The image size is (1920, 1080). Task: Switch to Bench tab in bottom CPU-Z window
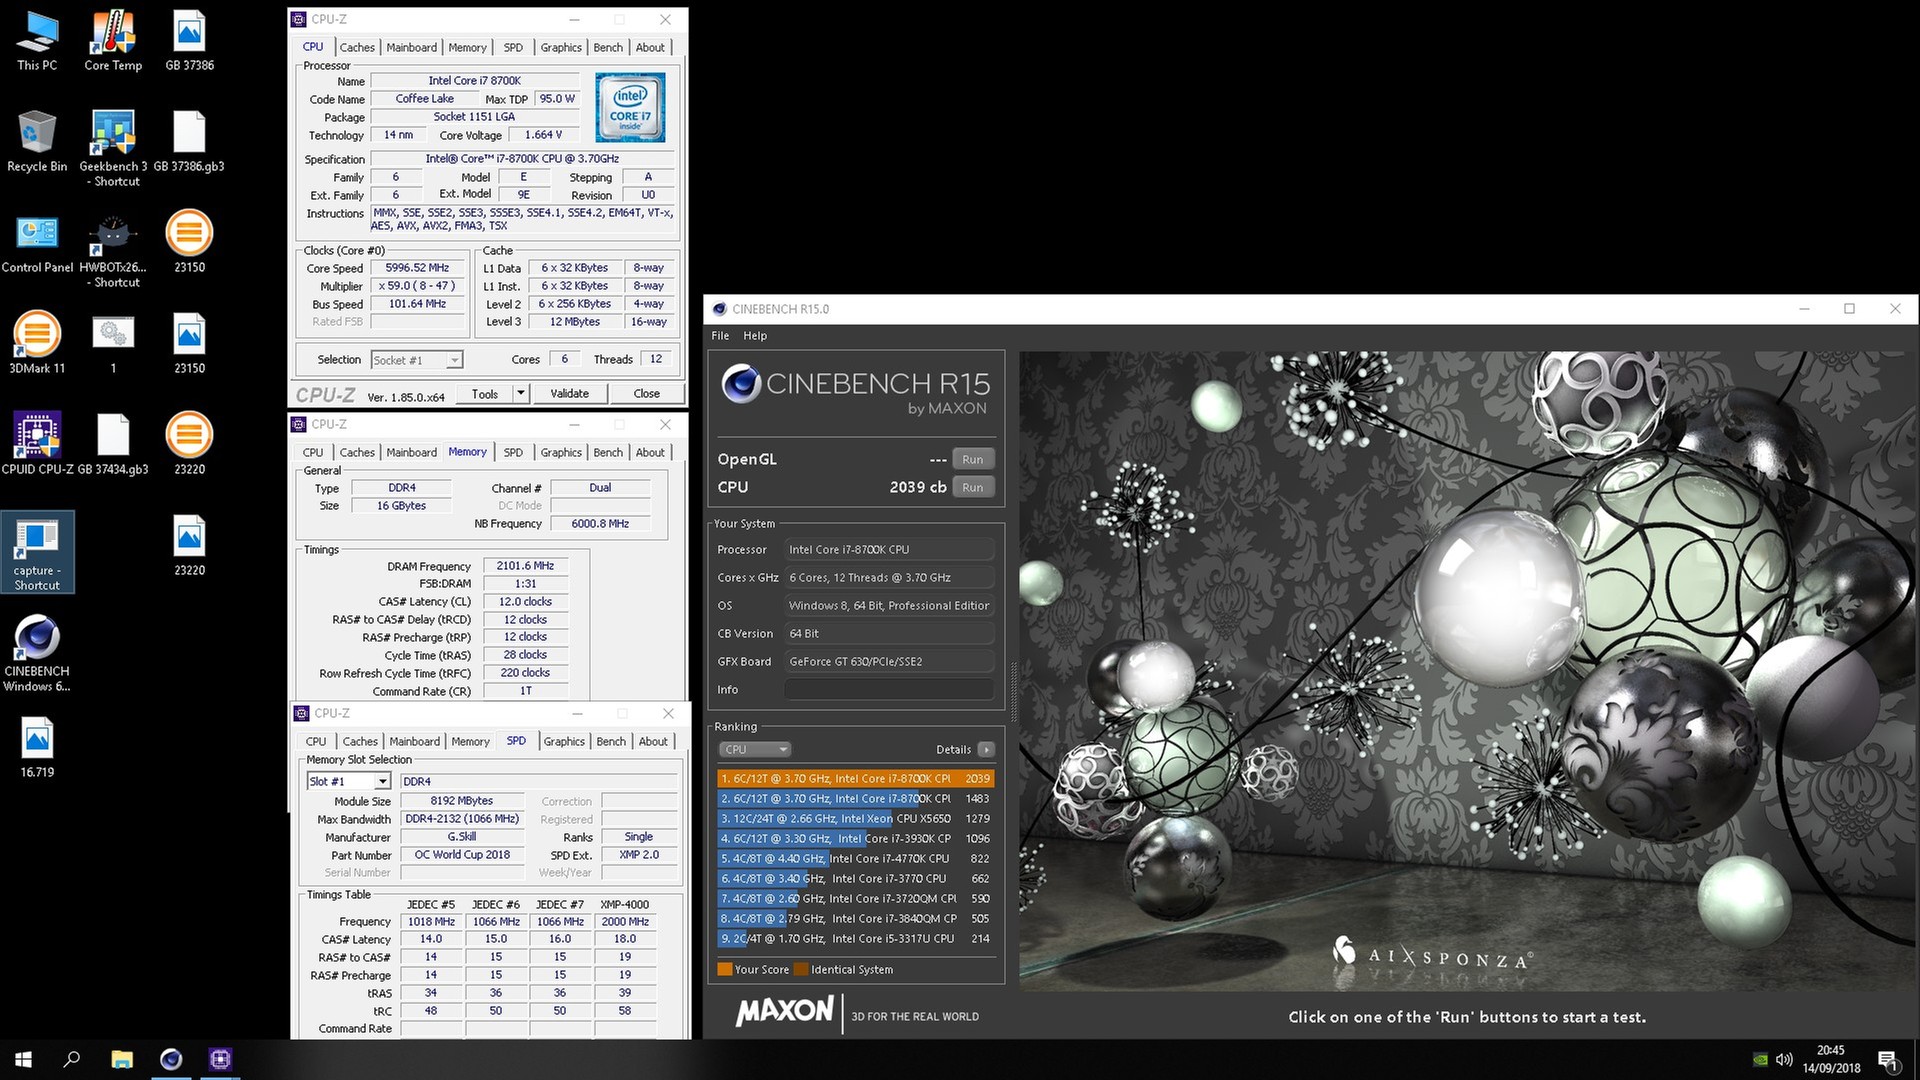(611, 741)
